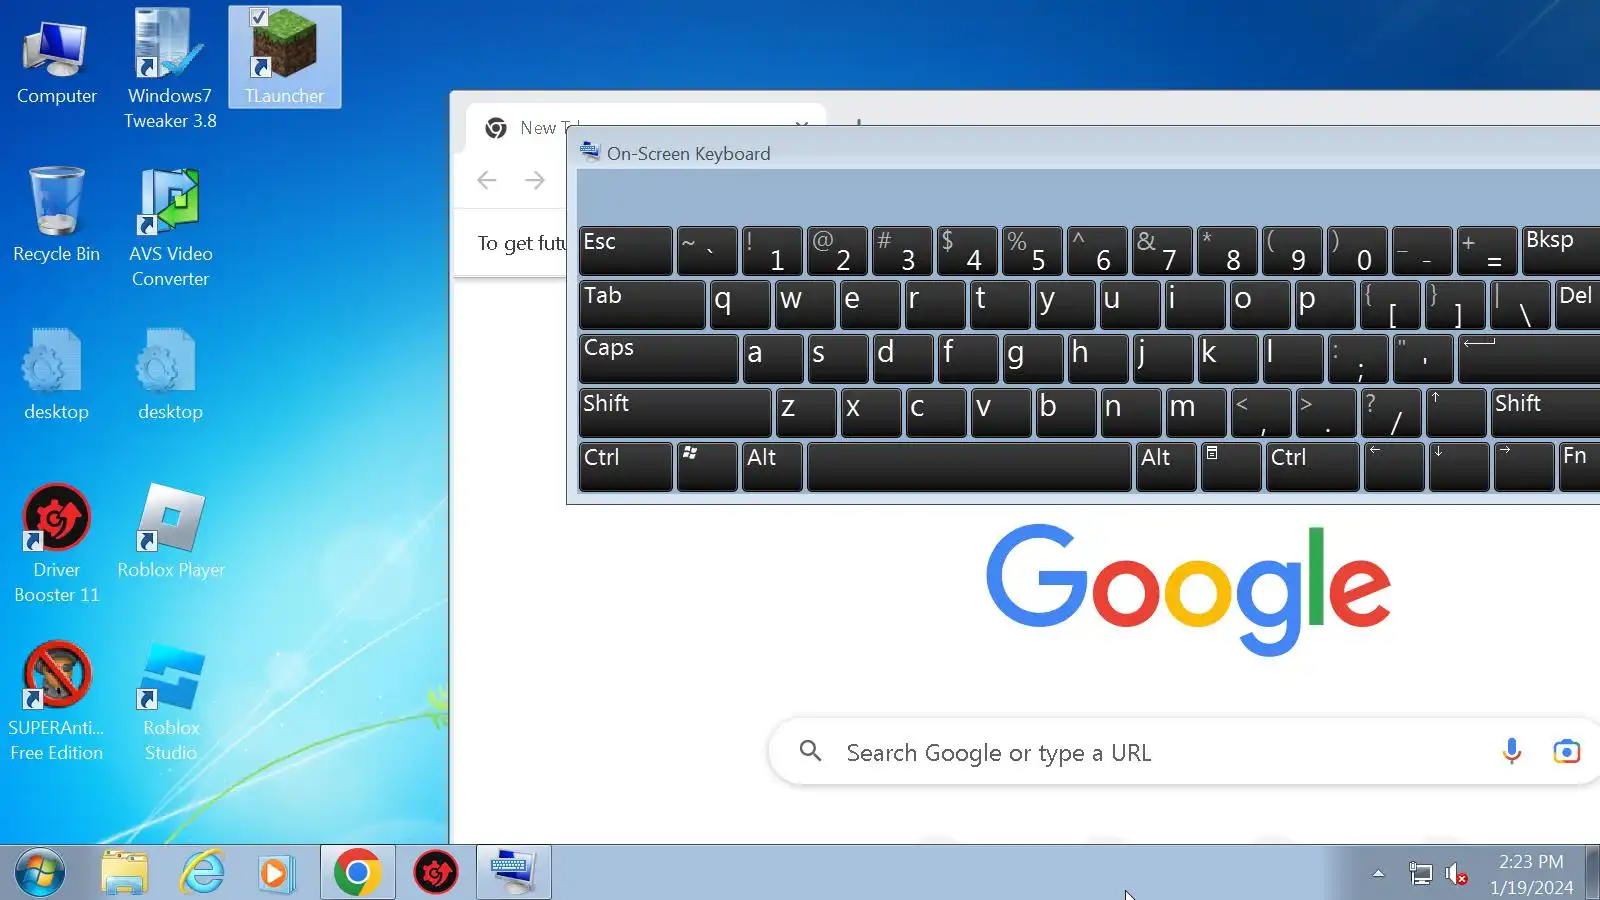Viewport: 1600px width, 900px height.
Task: Select the first desktop settings file
Action: click(x=56, y=374)
